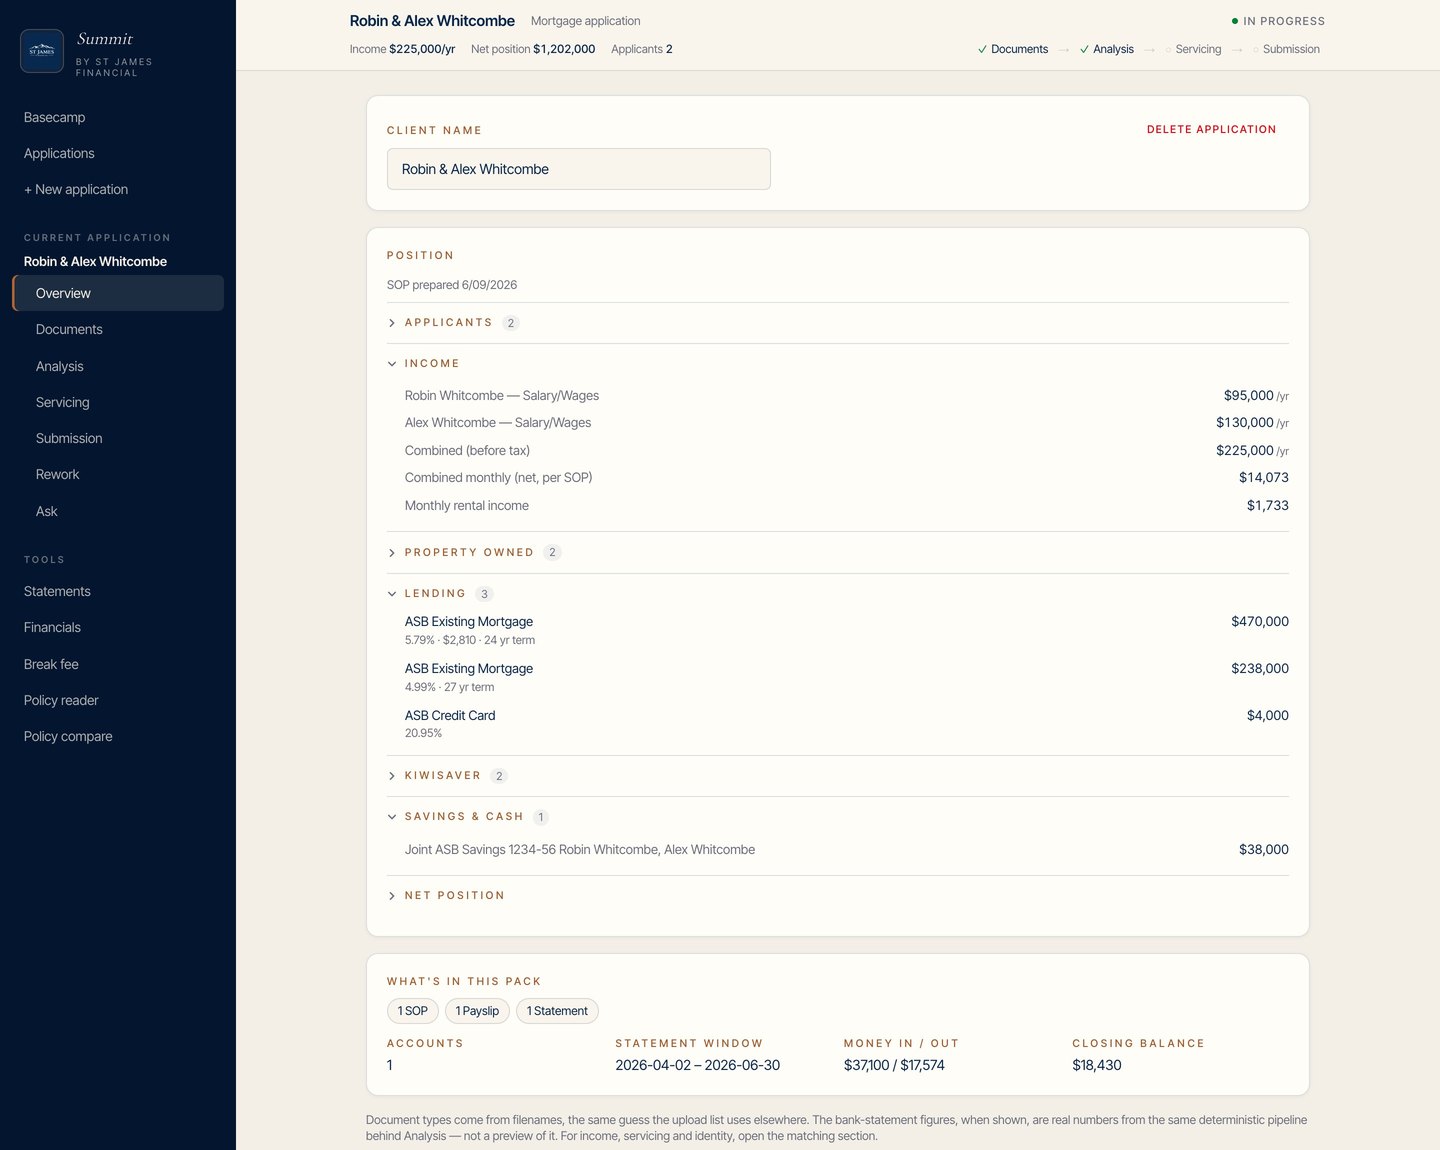Click Robin & Alex Whitcombe in sidebar

(x=95, y=261)
